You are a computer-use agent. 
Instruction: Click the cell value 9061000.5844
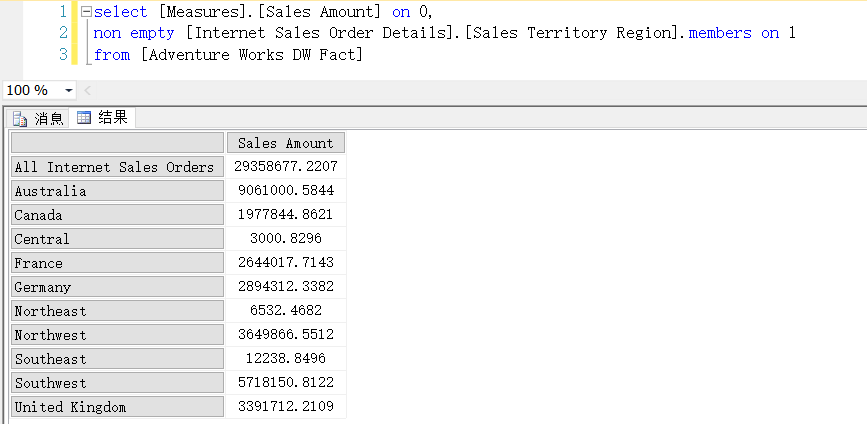(x=286, y=191)
